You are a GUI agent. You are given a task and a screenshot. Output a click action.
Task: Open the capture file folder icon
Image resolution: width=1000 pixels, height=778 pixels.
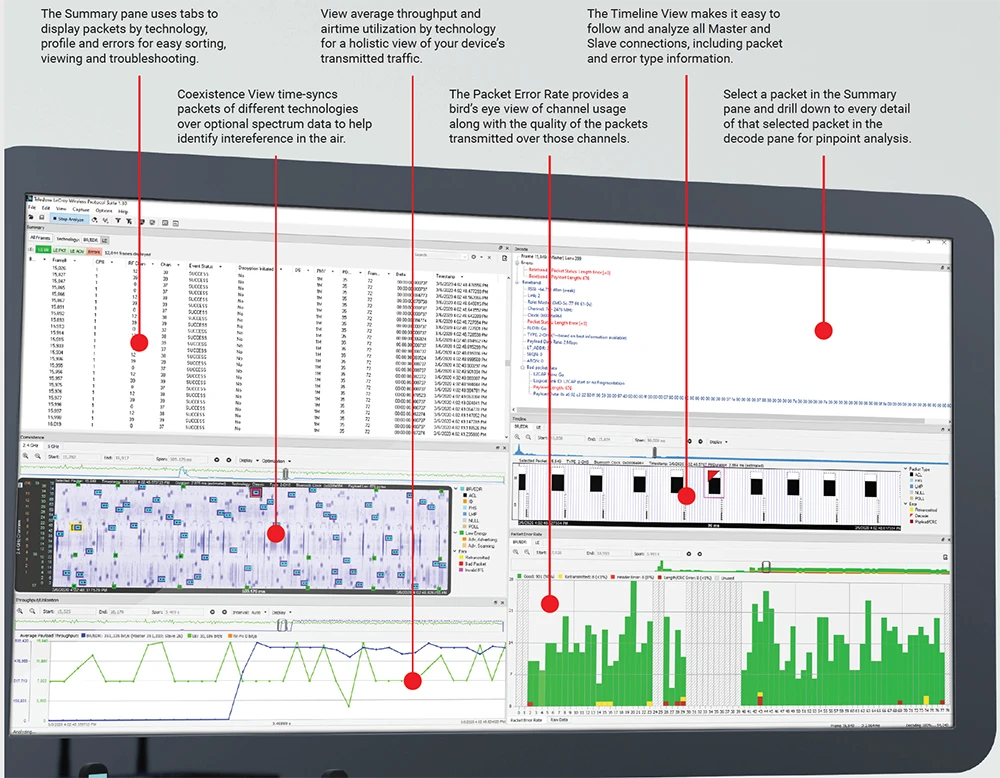[x=31, y=217]
